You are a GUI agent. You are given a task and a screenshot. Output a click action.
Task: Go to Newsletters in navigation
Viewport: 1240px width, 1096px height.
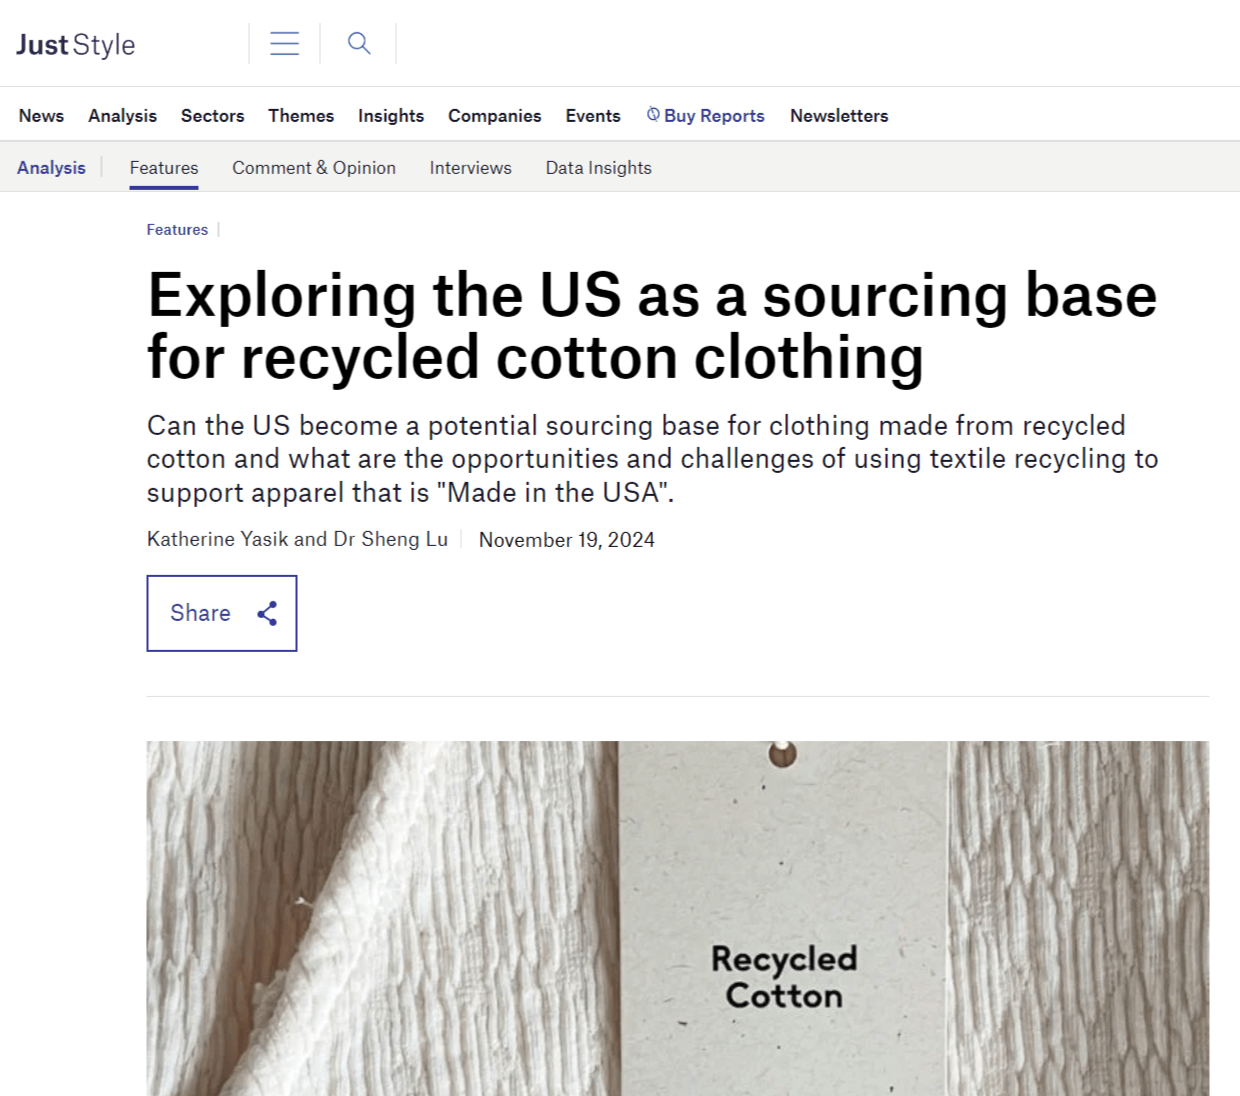click(x=839, y=116)
